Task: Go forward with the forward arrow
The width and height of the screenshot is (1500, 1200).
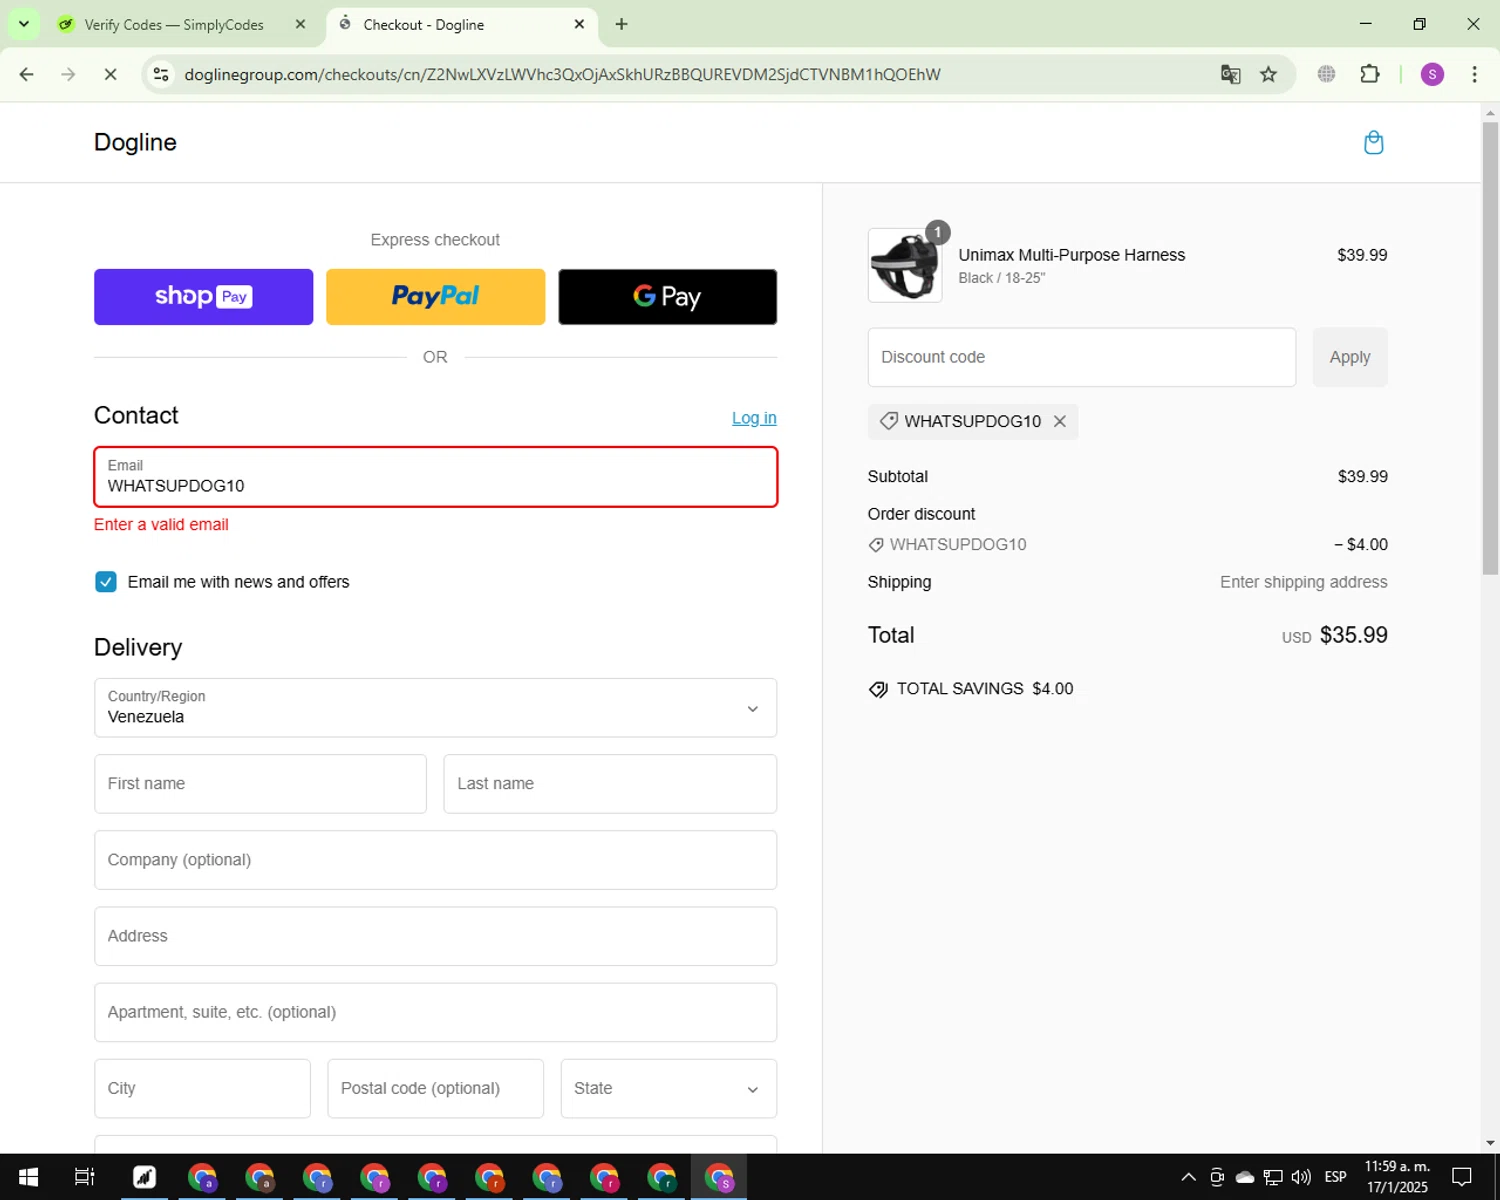Action: click(x=68, y=74)
